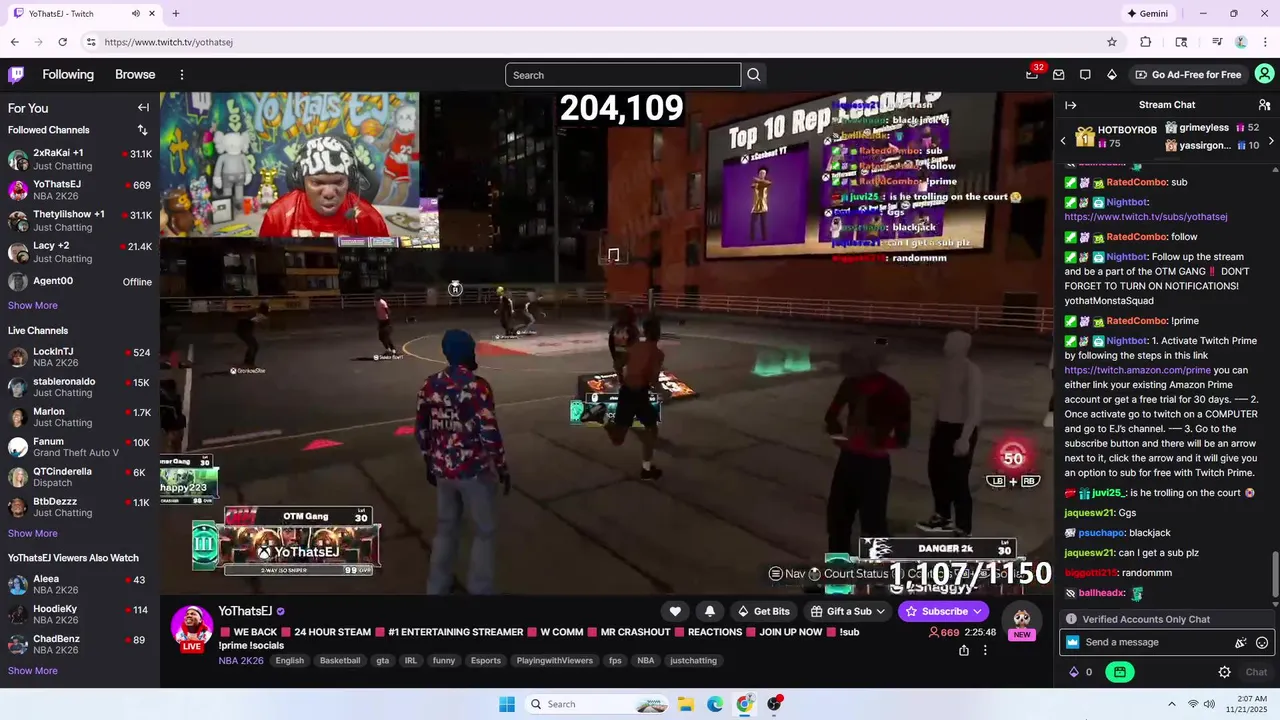Viewport: 1280px width, 720px height.
Task: Open the Following tab
Action: [x=68, y=75]
